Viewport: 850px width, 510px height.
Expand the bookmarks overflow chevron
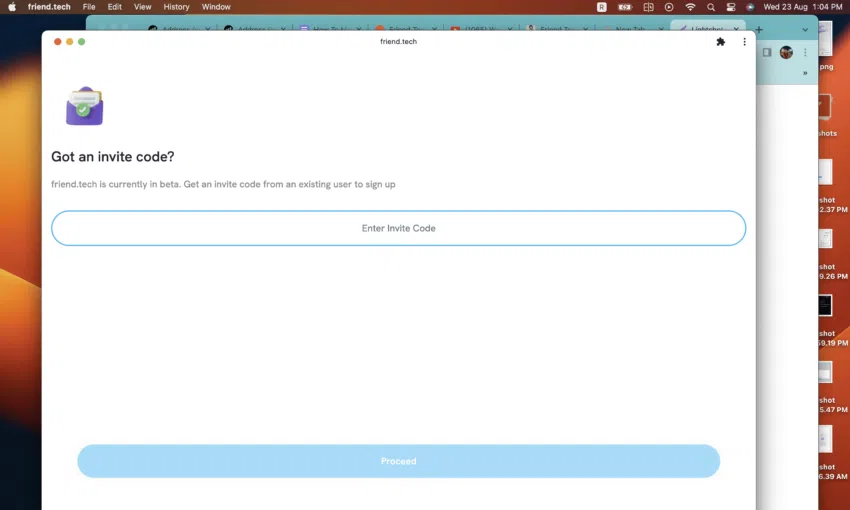(x=805, y=73)
